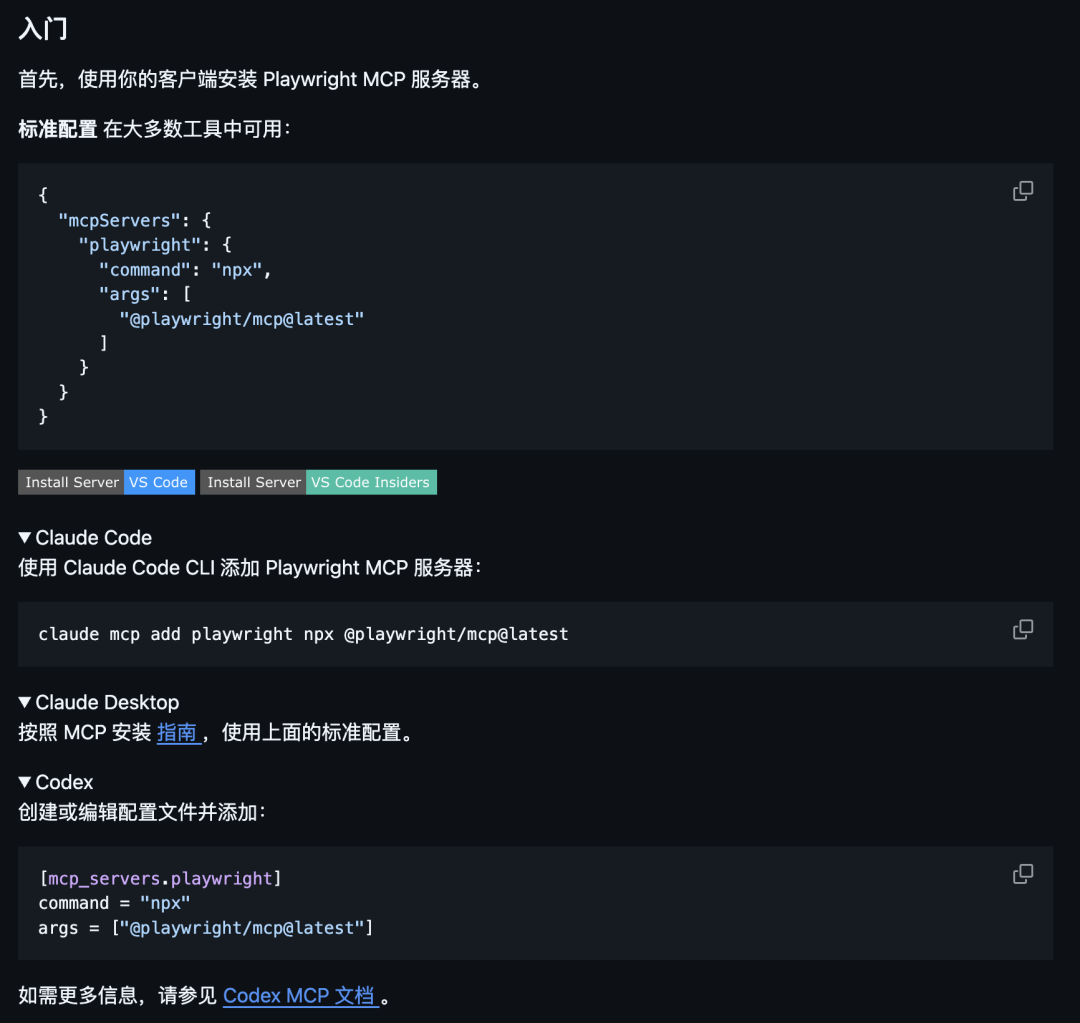Image resolution: width=1080 pixels, height=1023 pixels.
Task: Click the "mcpServers" key line
Action: 135,220
